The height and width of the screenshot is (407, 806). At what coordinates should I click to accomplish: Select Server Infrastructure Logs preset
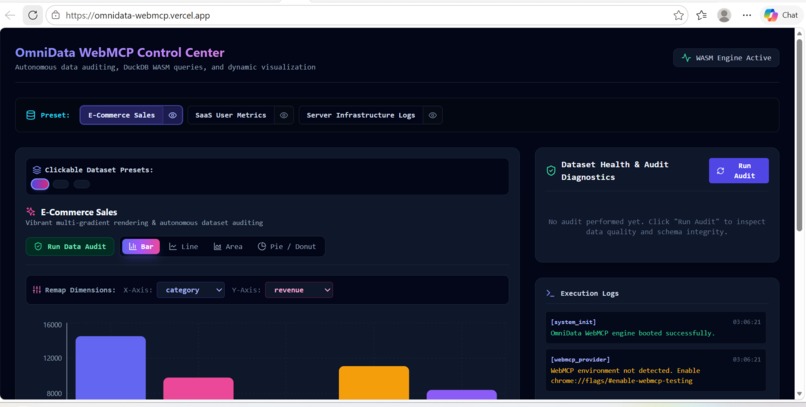point(361,115)
